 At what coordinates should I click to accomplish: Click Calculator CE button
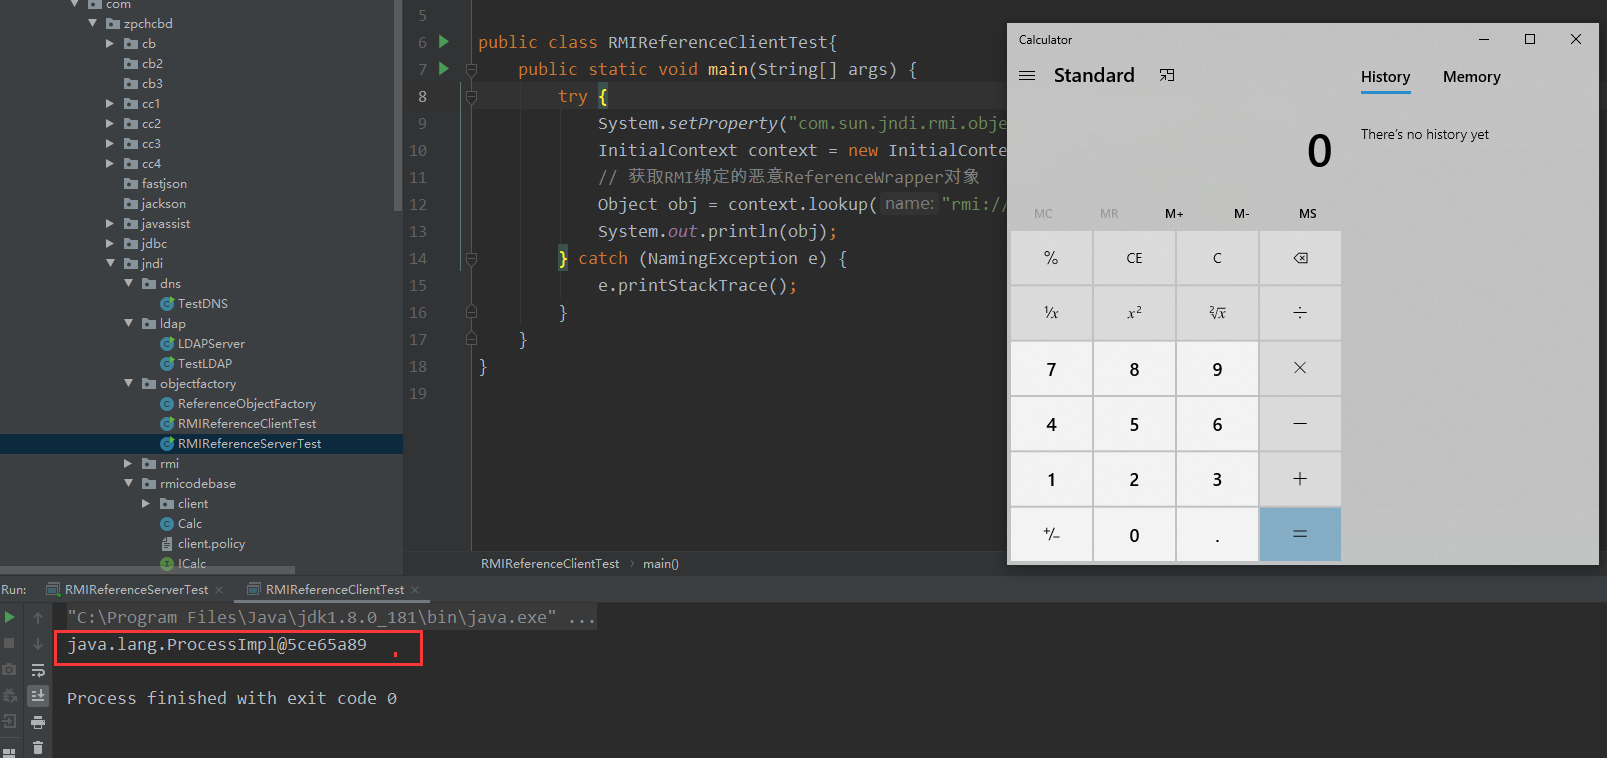pyautogui.click(x=1134, y=258)
